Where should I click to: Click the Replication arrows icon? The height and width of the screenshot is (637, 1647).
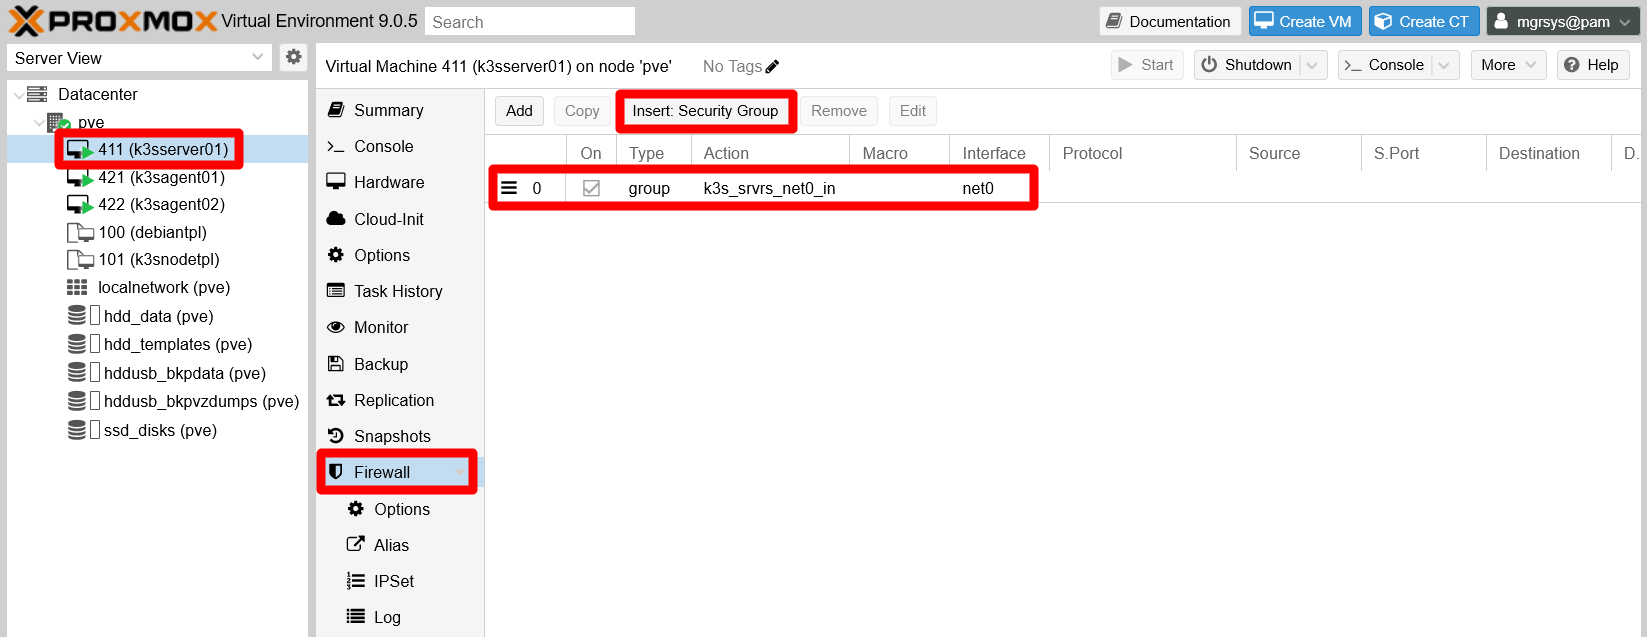(x=336, y=400)
